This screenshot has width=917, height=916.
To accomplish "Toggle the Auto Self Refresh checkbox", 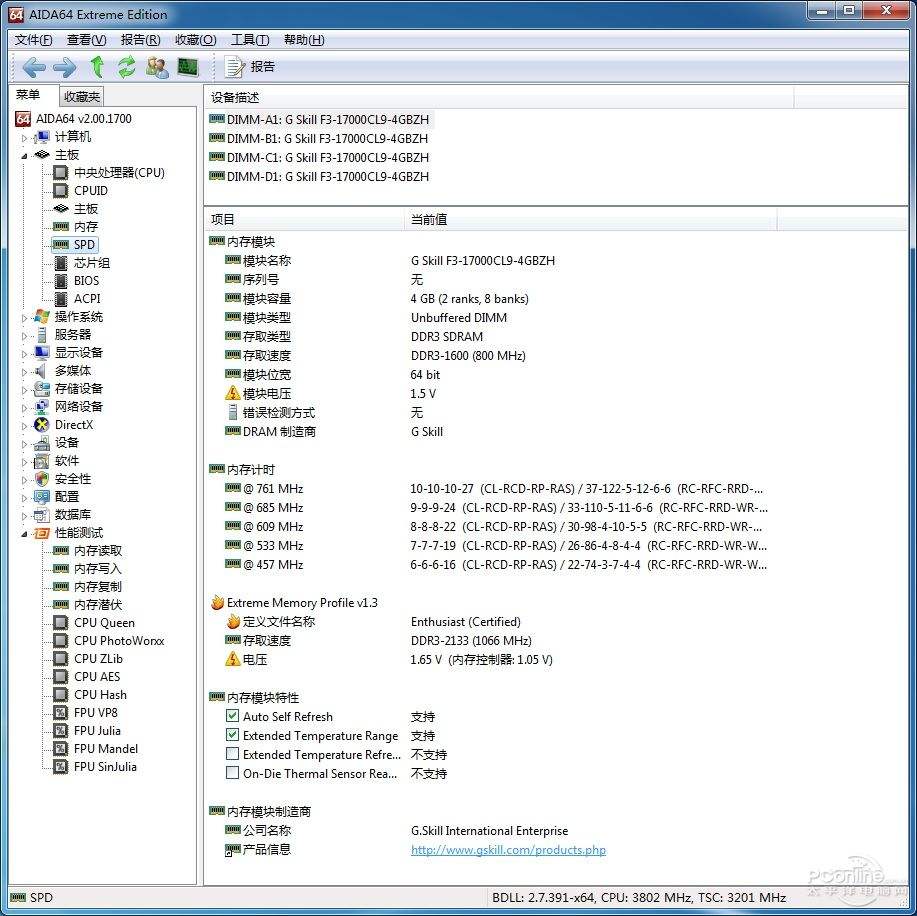I will pos(233,717).
